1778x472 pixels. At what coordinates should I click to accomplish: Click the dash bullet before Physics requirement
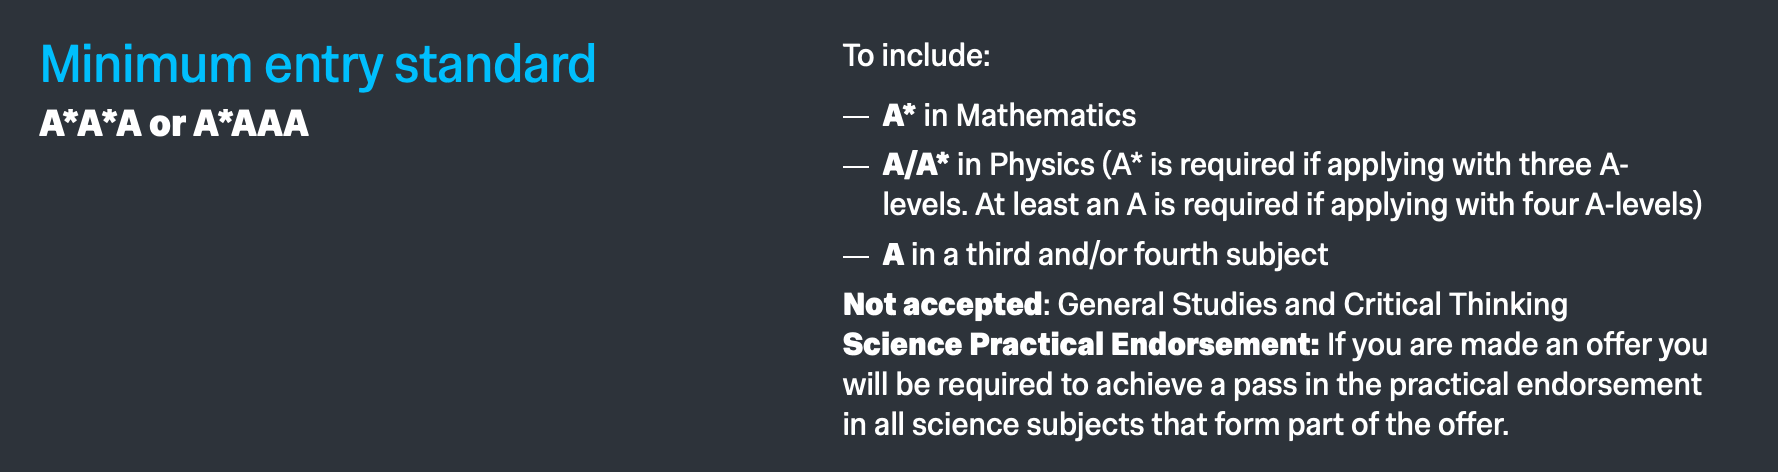855,165
